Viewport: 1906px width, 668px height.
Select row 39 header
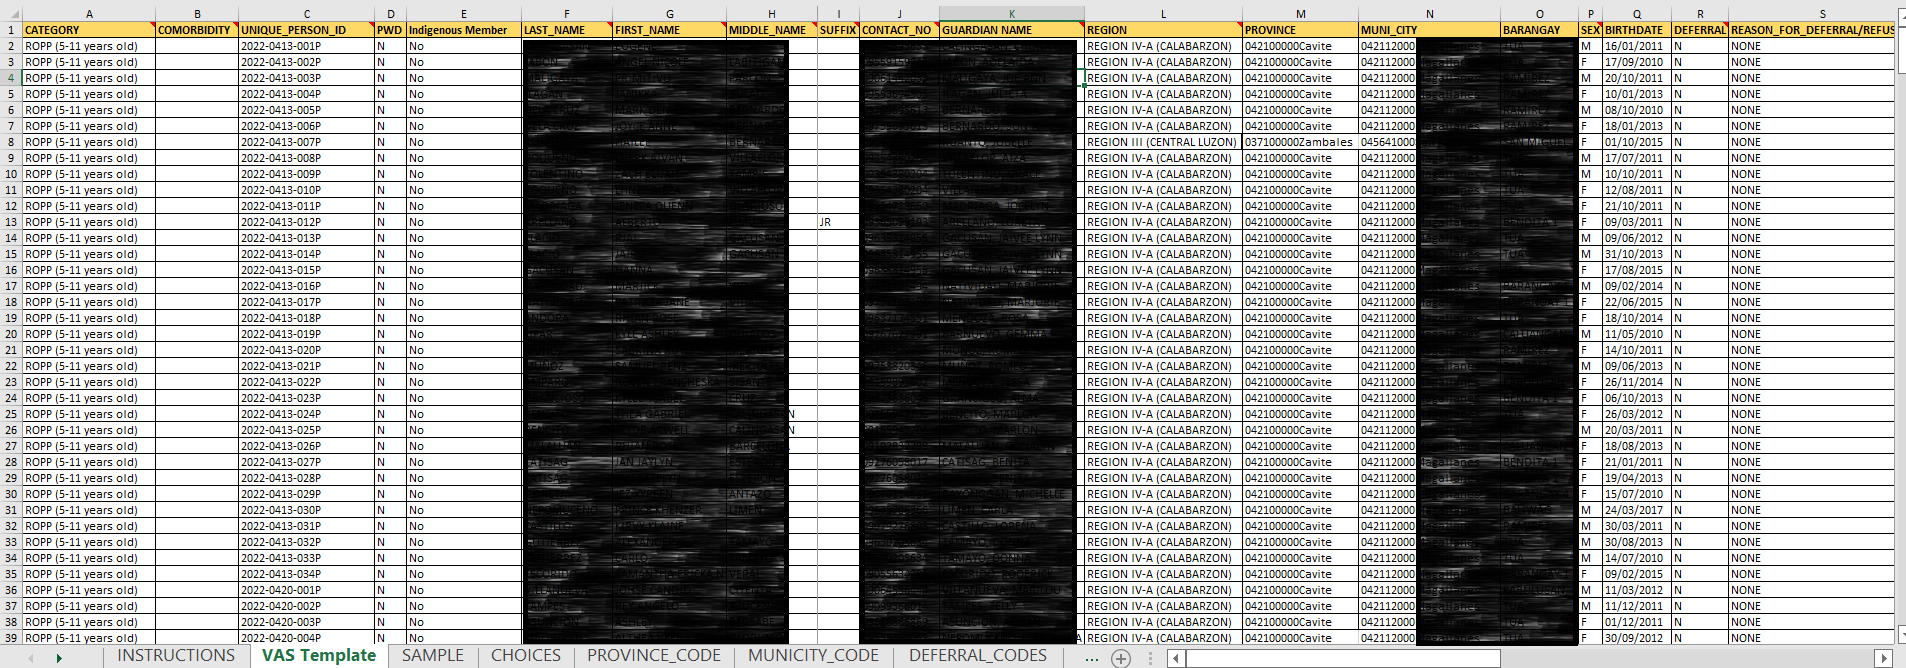pos(11,638)
